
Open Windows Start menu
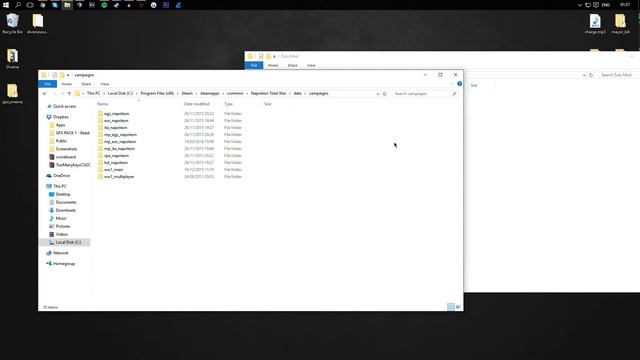pos(6,5)
